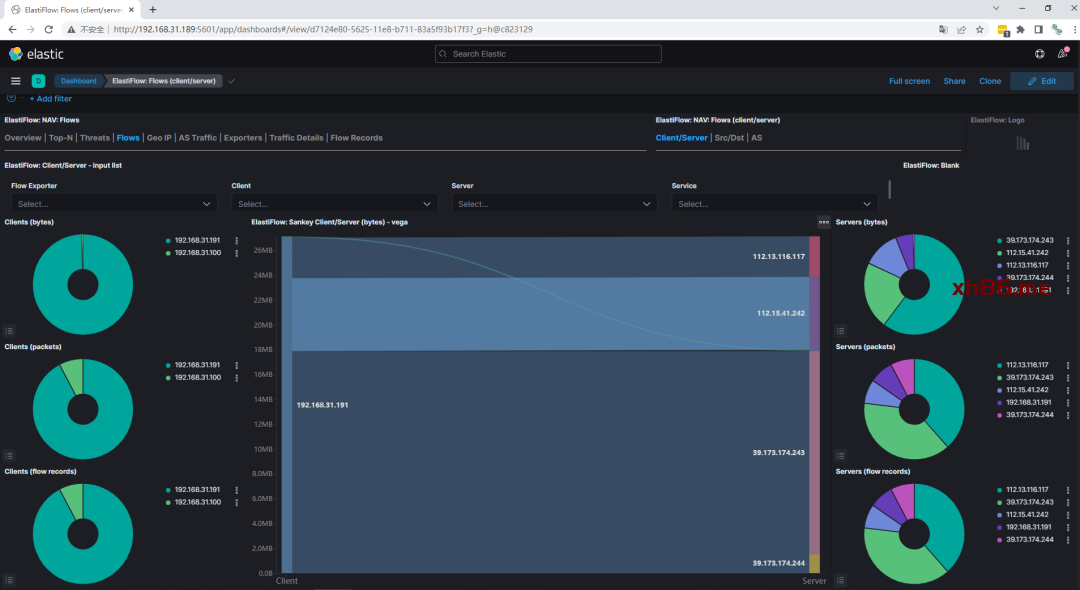Image resolution: width=1080 pixels, height=590 pixels.
Task: Switch to the Geo IP navigation tab
Action: 159,138
